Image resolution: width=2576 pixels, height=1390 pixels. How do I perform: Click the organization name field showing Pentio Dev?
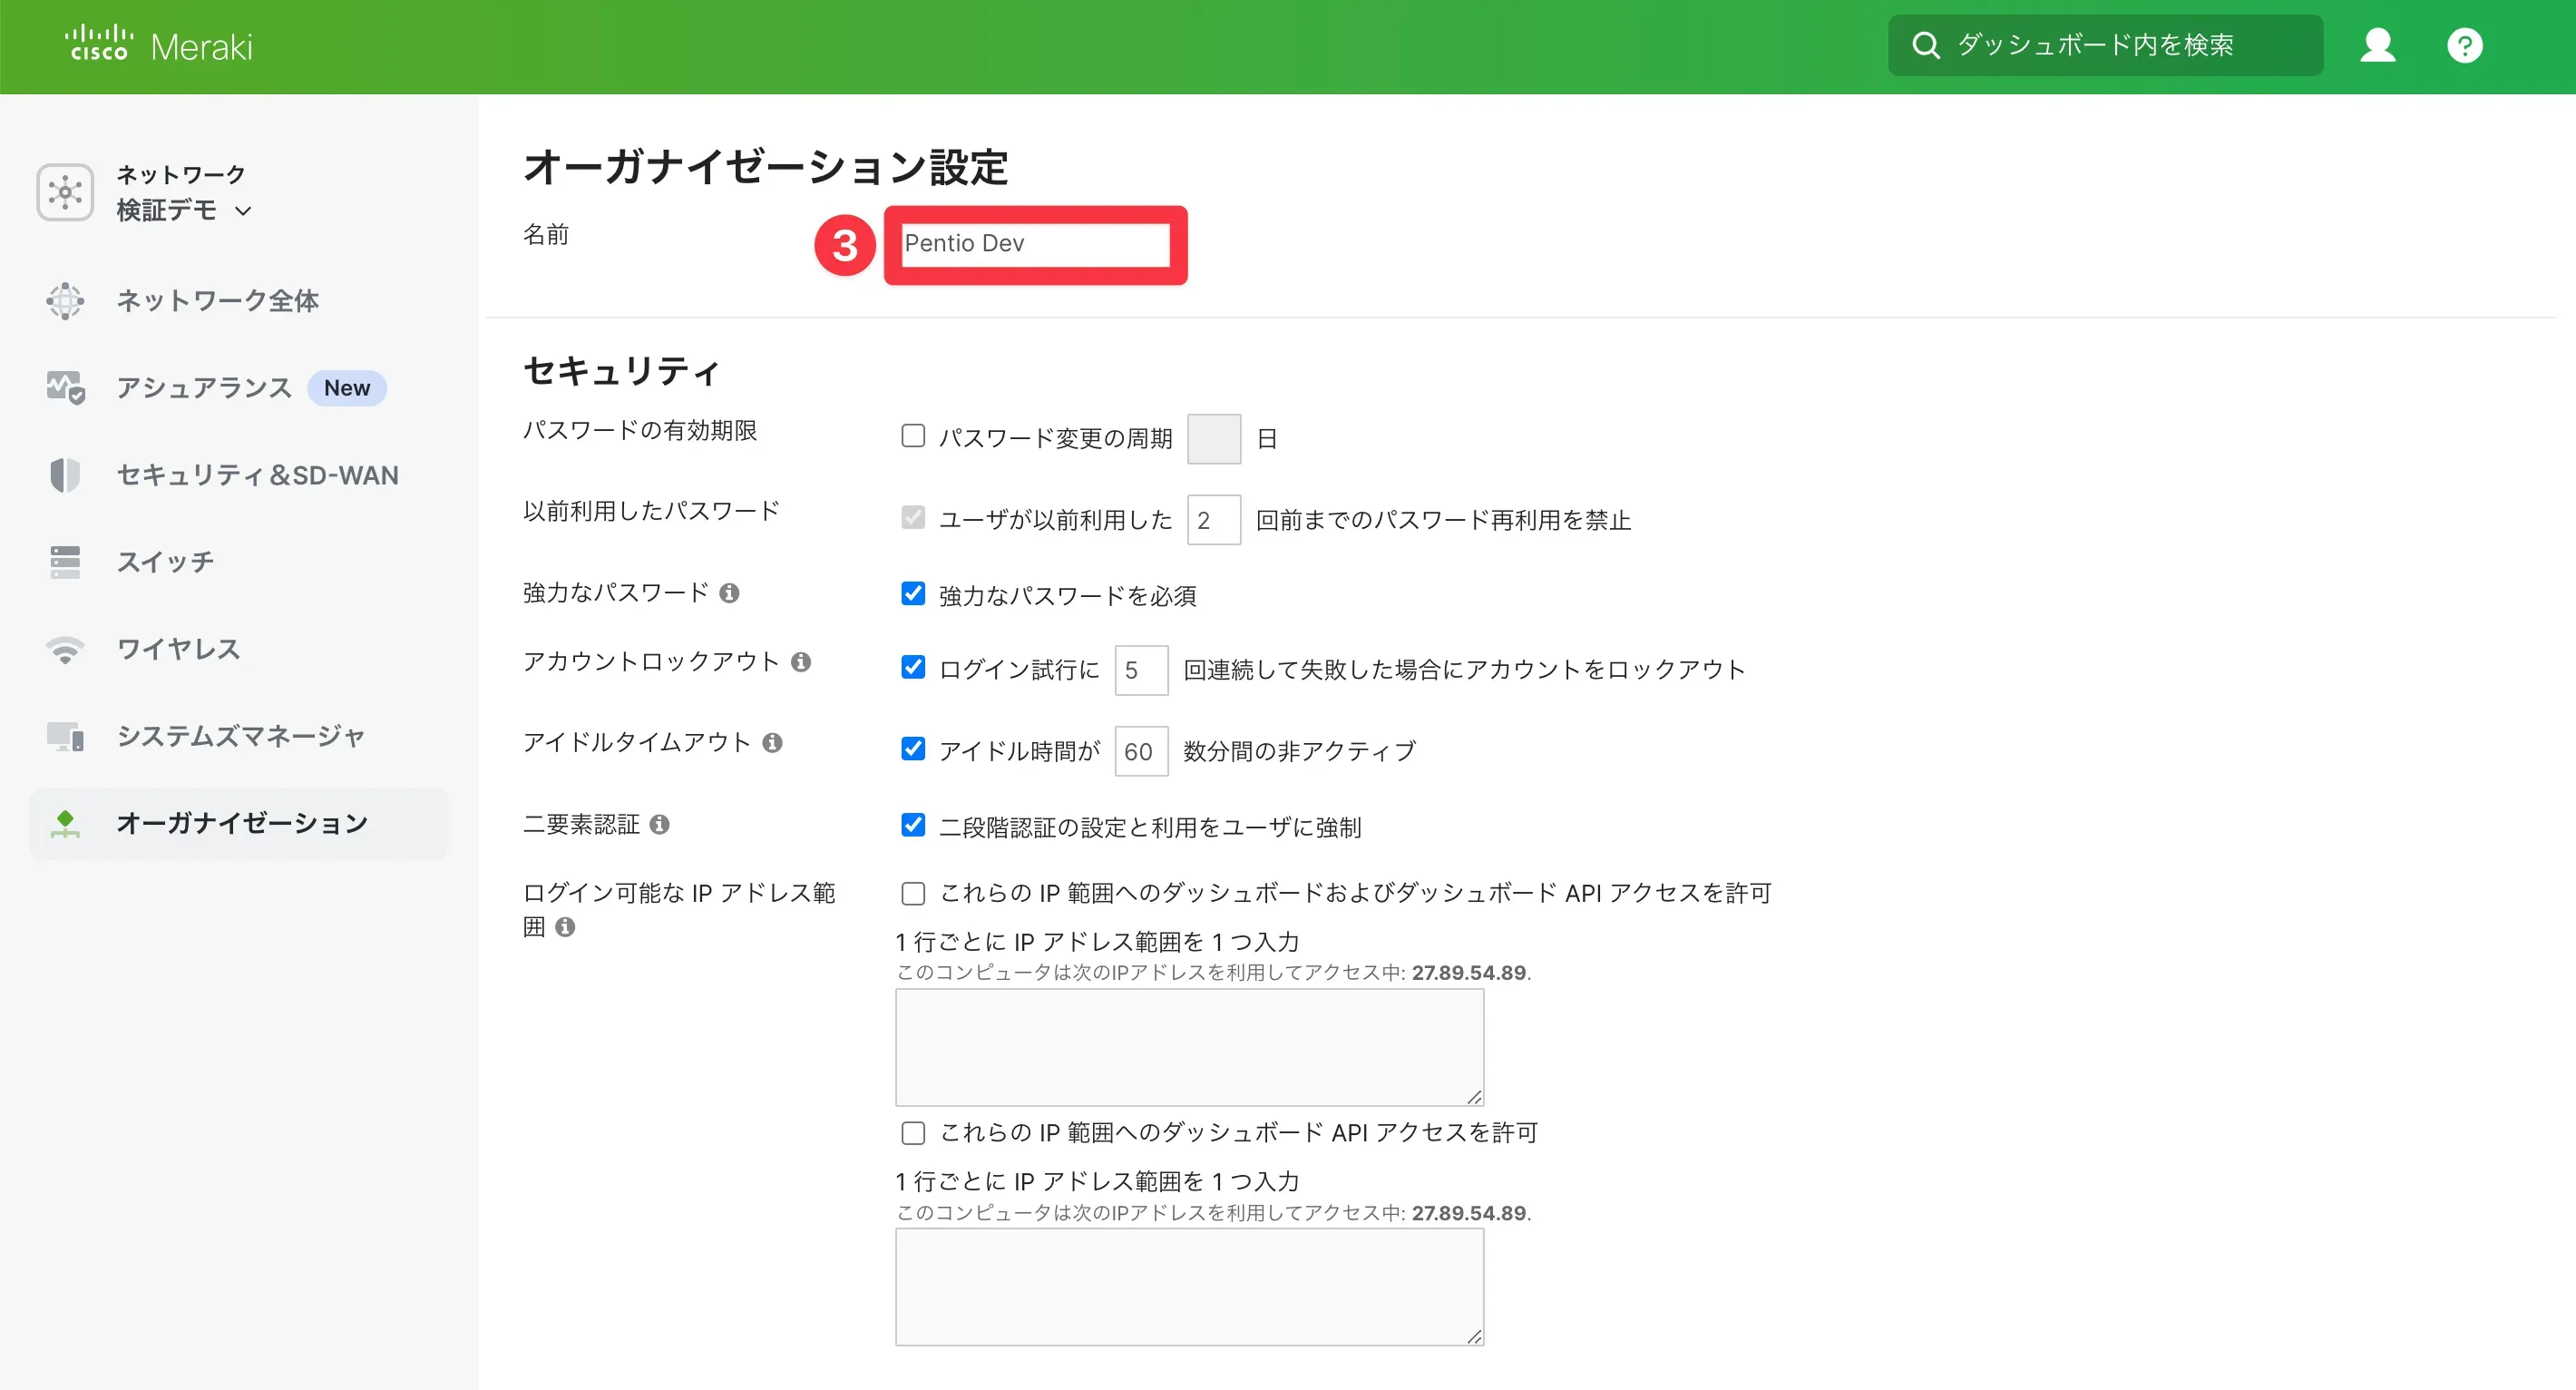pyautogui.click(x=1036, y=243)
